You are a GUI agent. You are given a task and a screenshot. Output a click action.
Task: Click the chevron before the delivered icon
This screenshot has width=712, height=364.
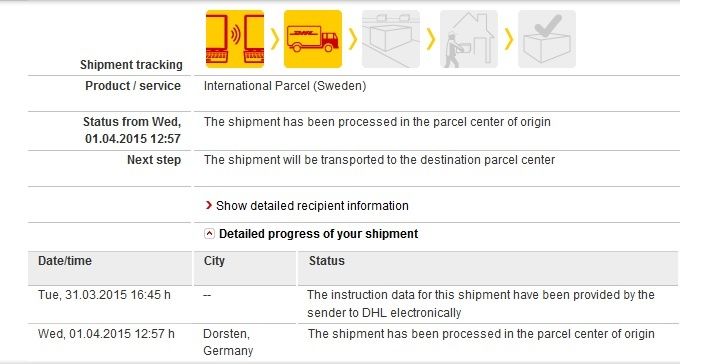(509, 39)
